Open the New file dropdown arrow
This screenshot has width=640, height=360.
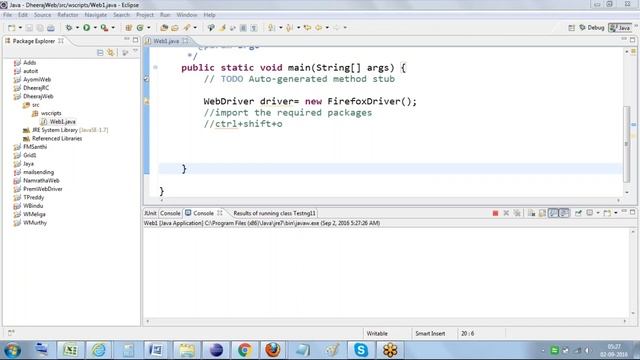[x=20, y=28]
